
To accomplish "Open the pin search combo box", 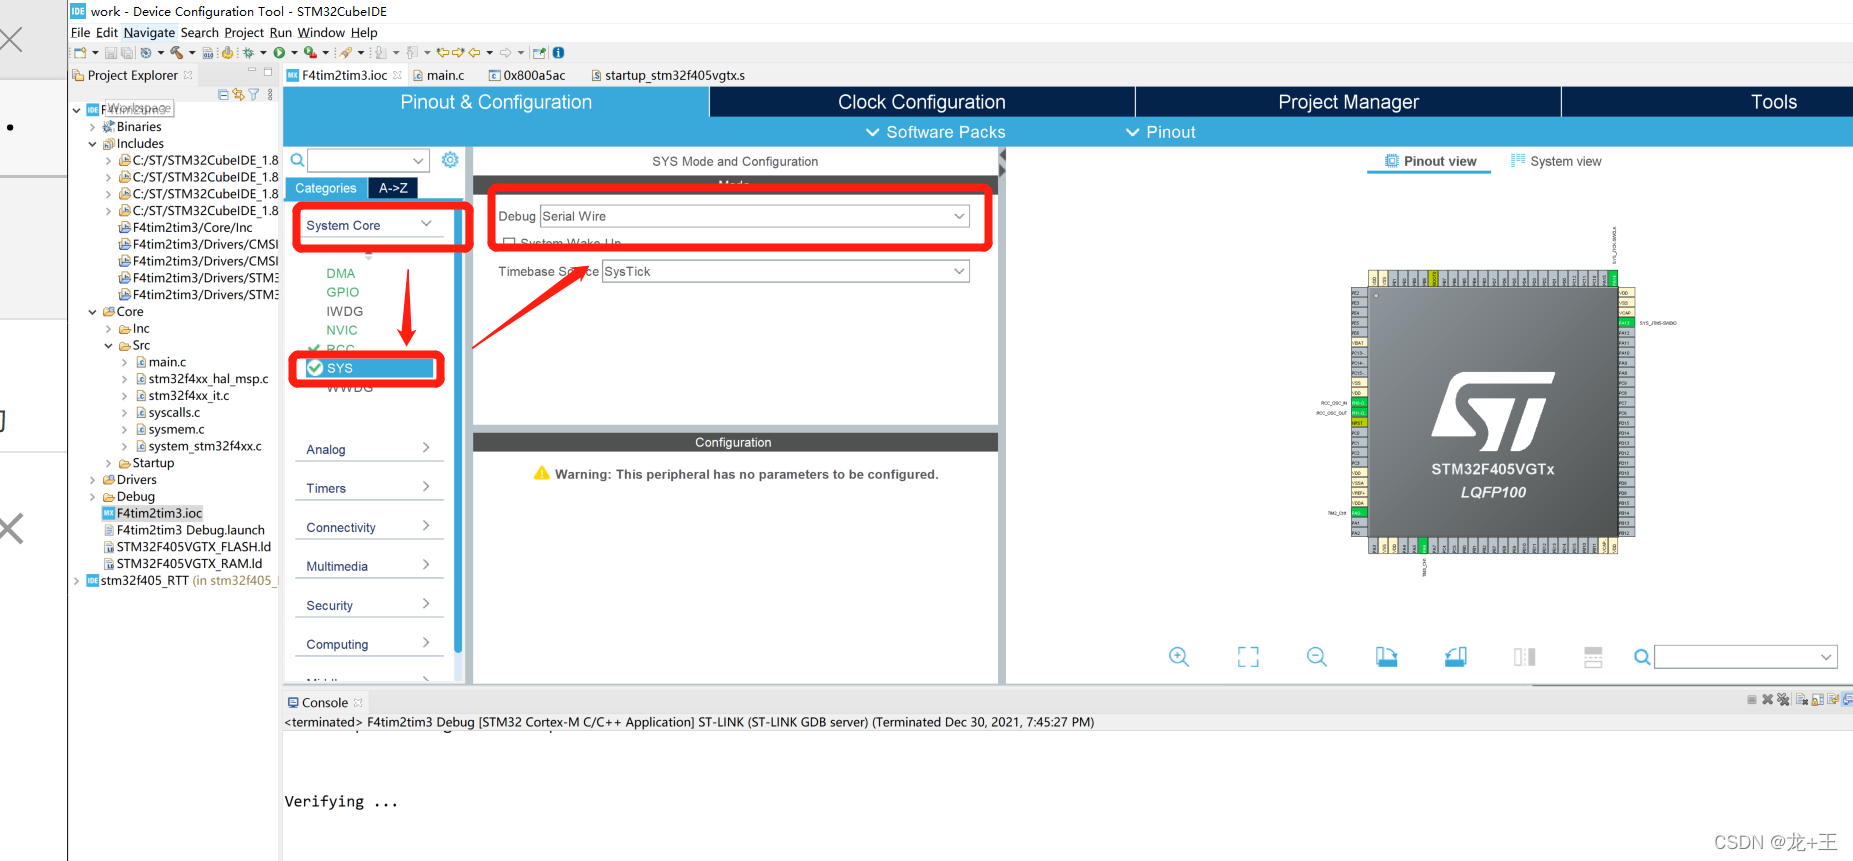I will (x=1746, y=657).
